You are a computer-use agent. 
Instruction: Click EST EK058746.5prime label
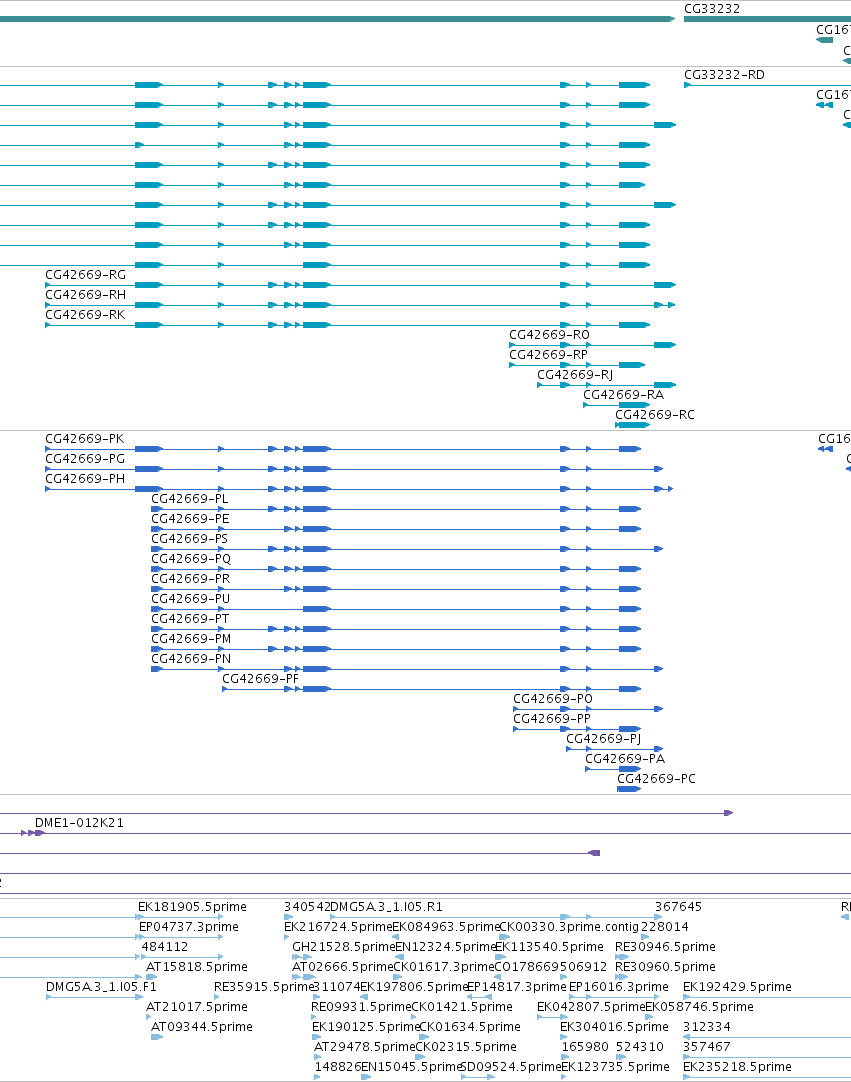pos(699,1007)
